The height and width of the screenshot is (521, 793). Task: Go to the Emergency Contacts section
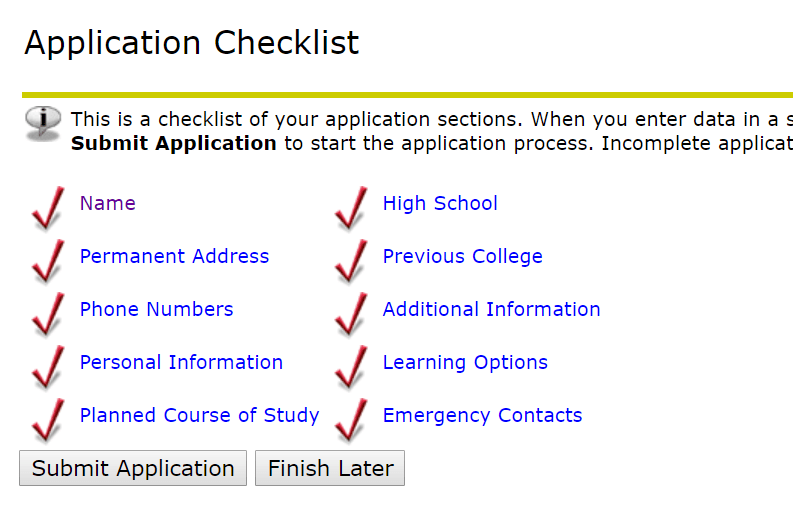click(482, 416)
